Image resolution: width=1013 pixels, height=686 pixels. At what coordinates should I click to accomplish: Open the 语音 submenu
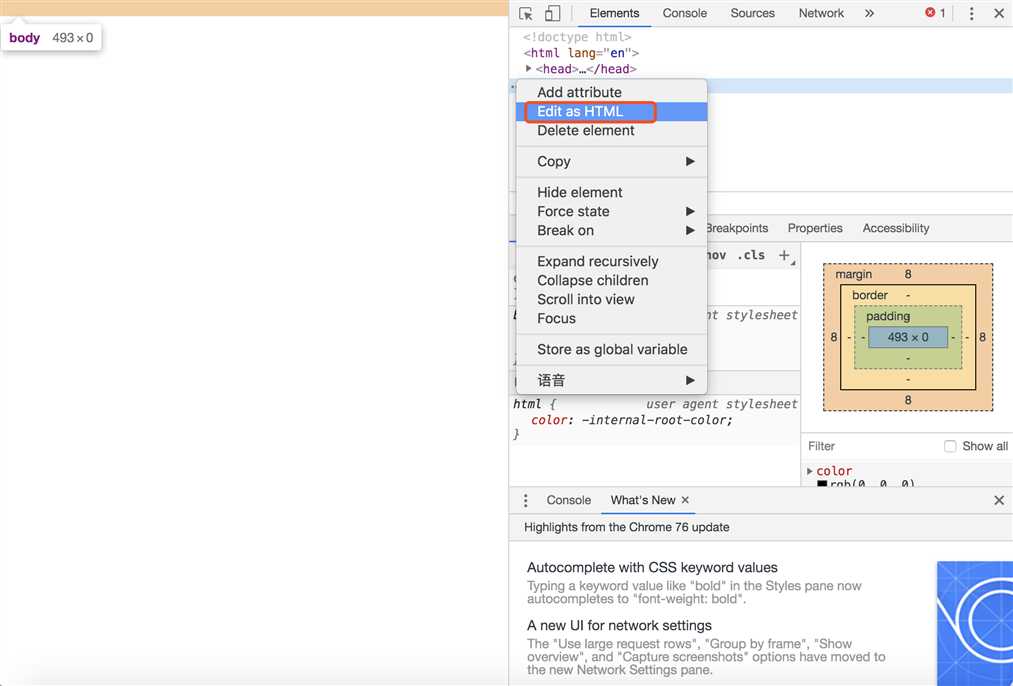pyautogui.click(x=611, y=380)
